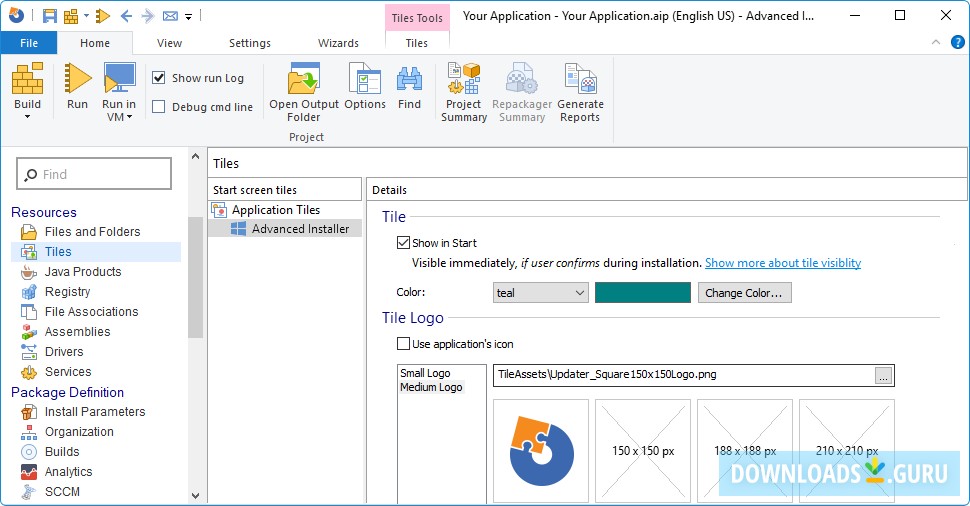Click the teal color swatch
Image resolution: width=970 pixels, height=506 pixels.
643,293
